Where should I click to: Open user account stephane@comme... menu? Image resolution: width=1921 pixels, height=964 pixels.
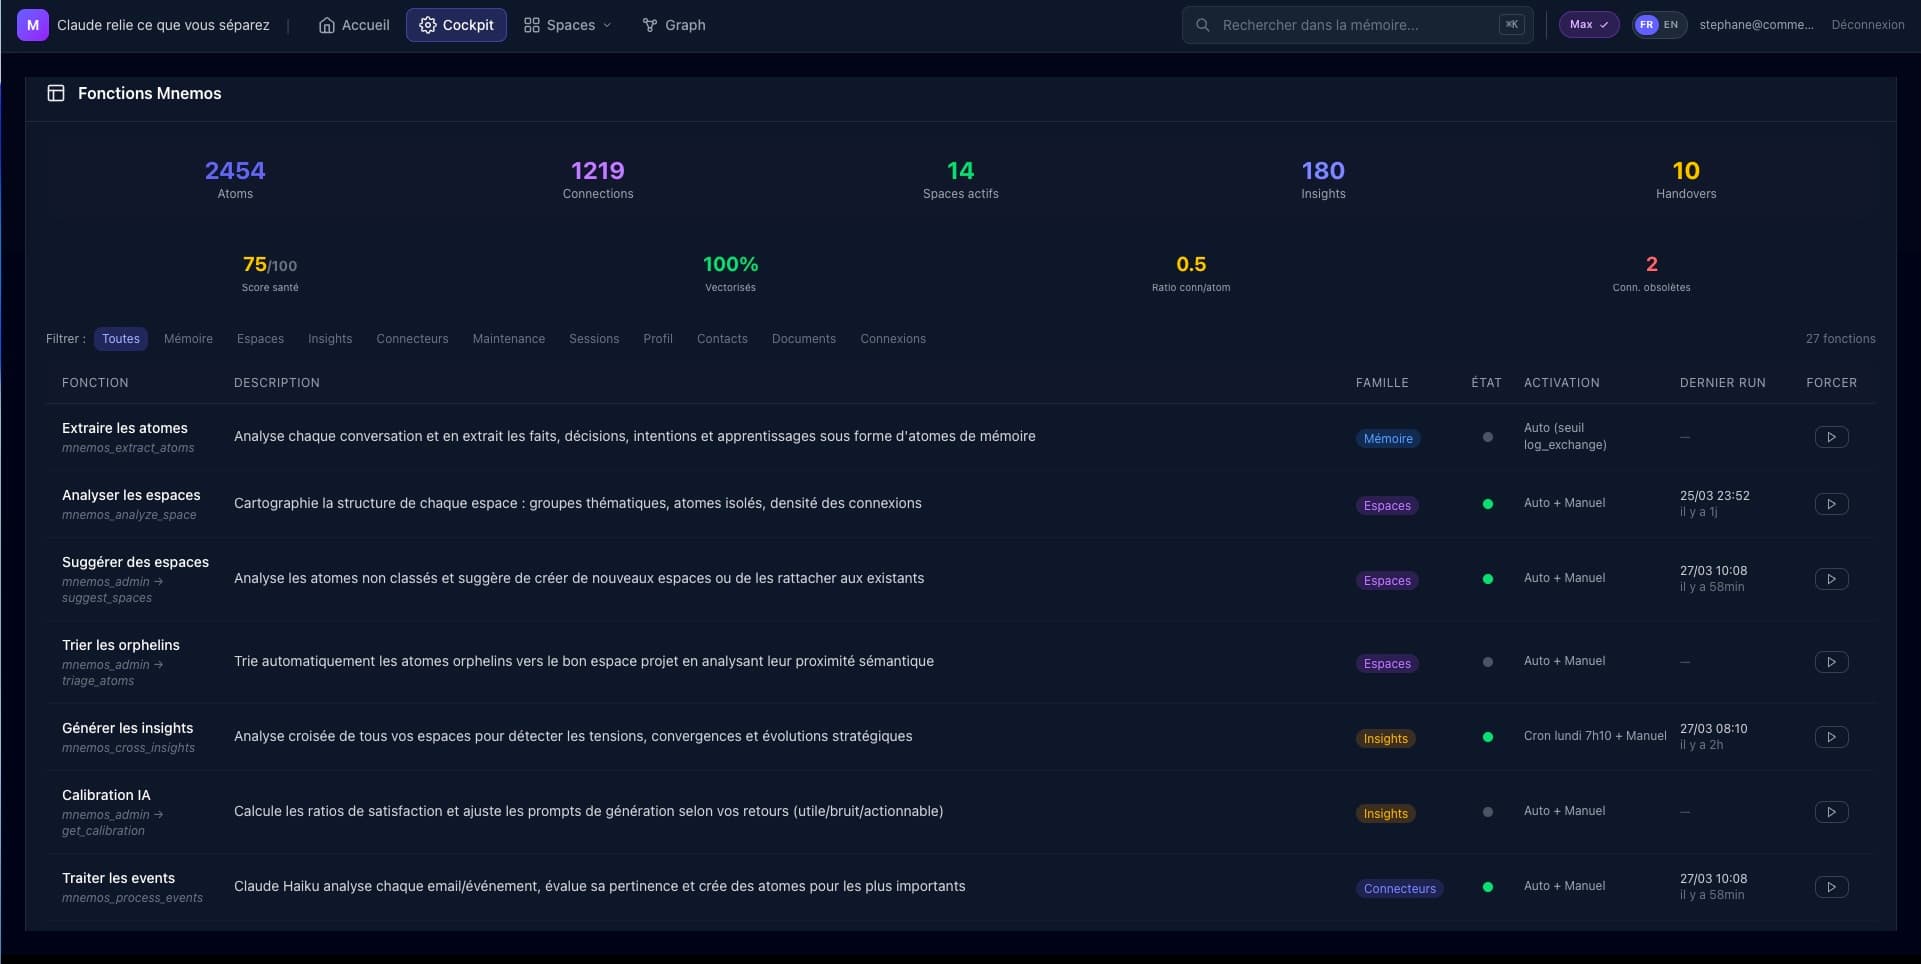click(1755, 25)
